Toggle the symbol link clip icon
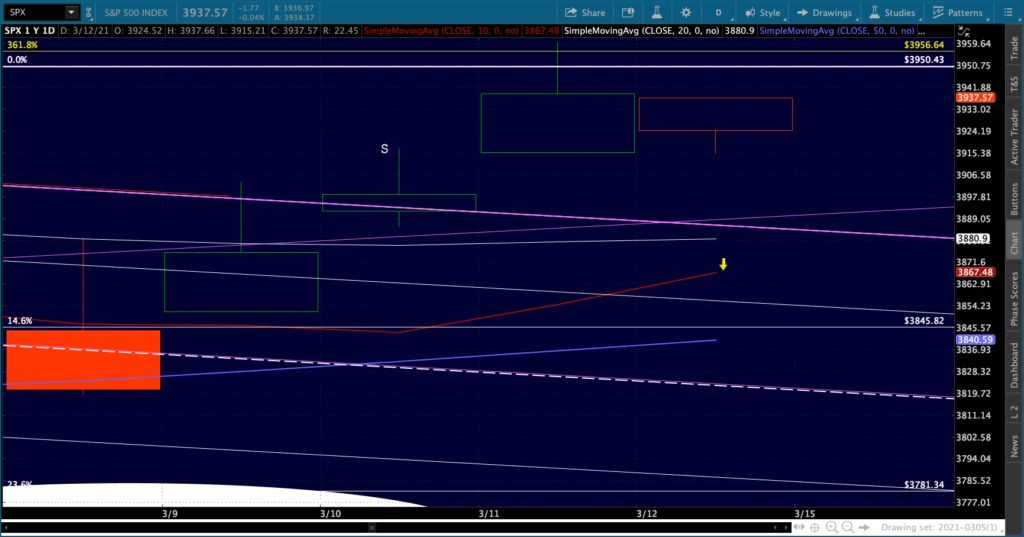 88,12
